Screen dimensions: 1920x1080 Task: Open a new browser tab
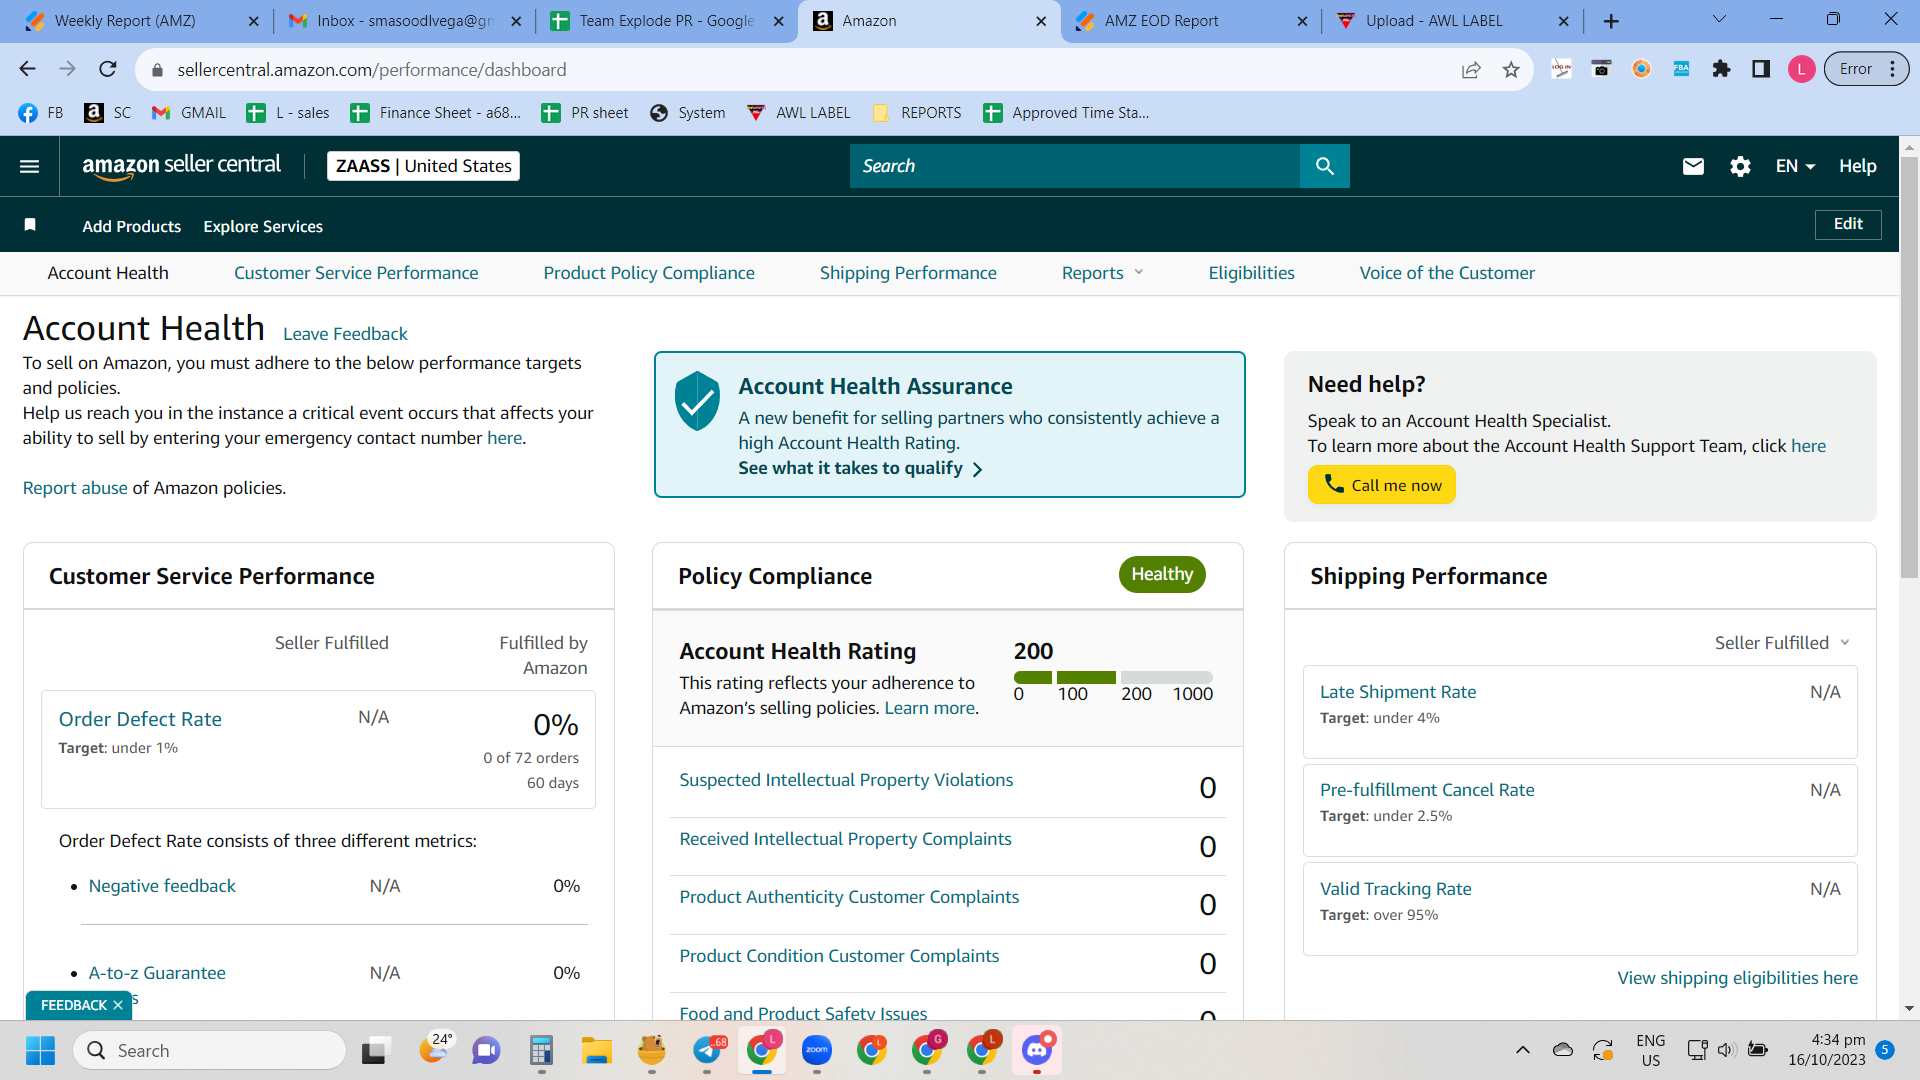point(1611,21)
